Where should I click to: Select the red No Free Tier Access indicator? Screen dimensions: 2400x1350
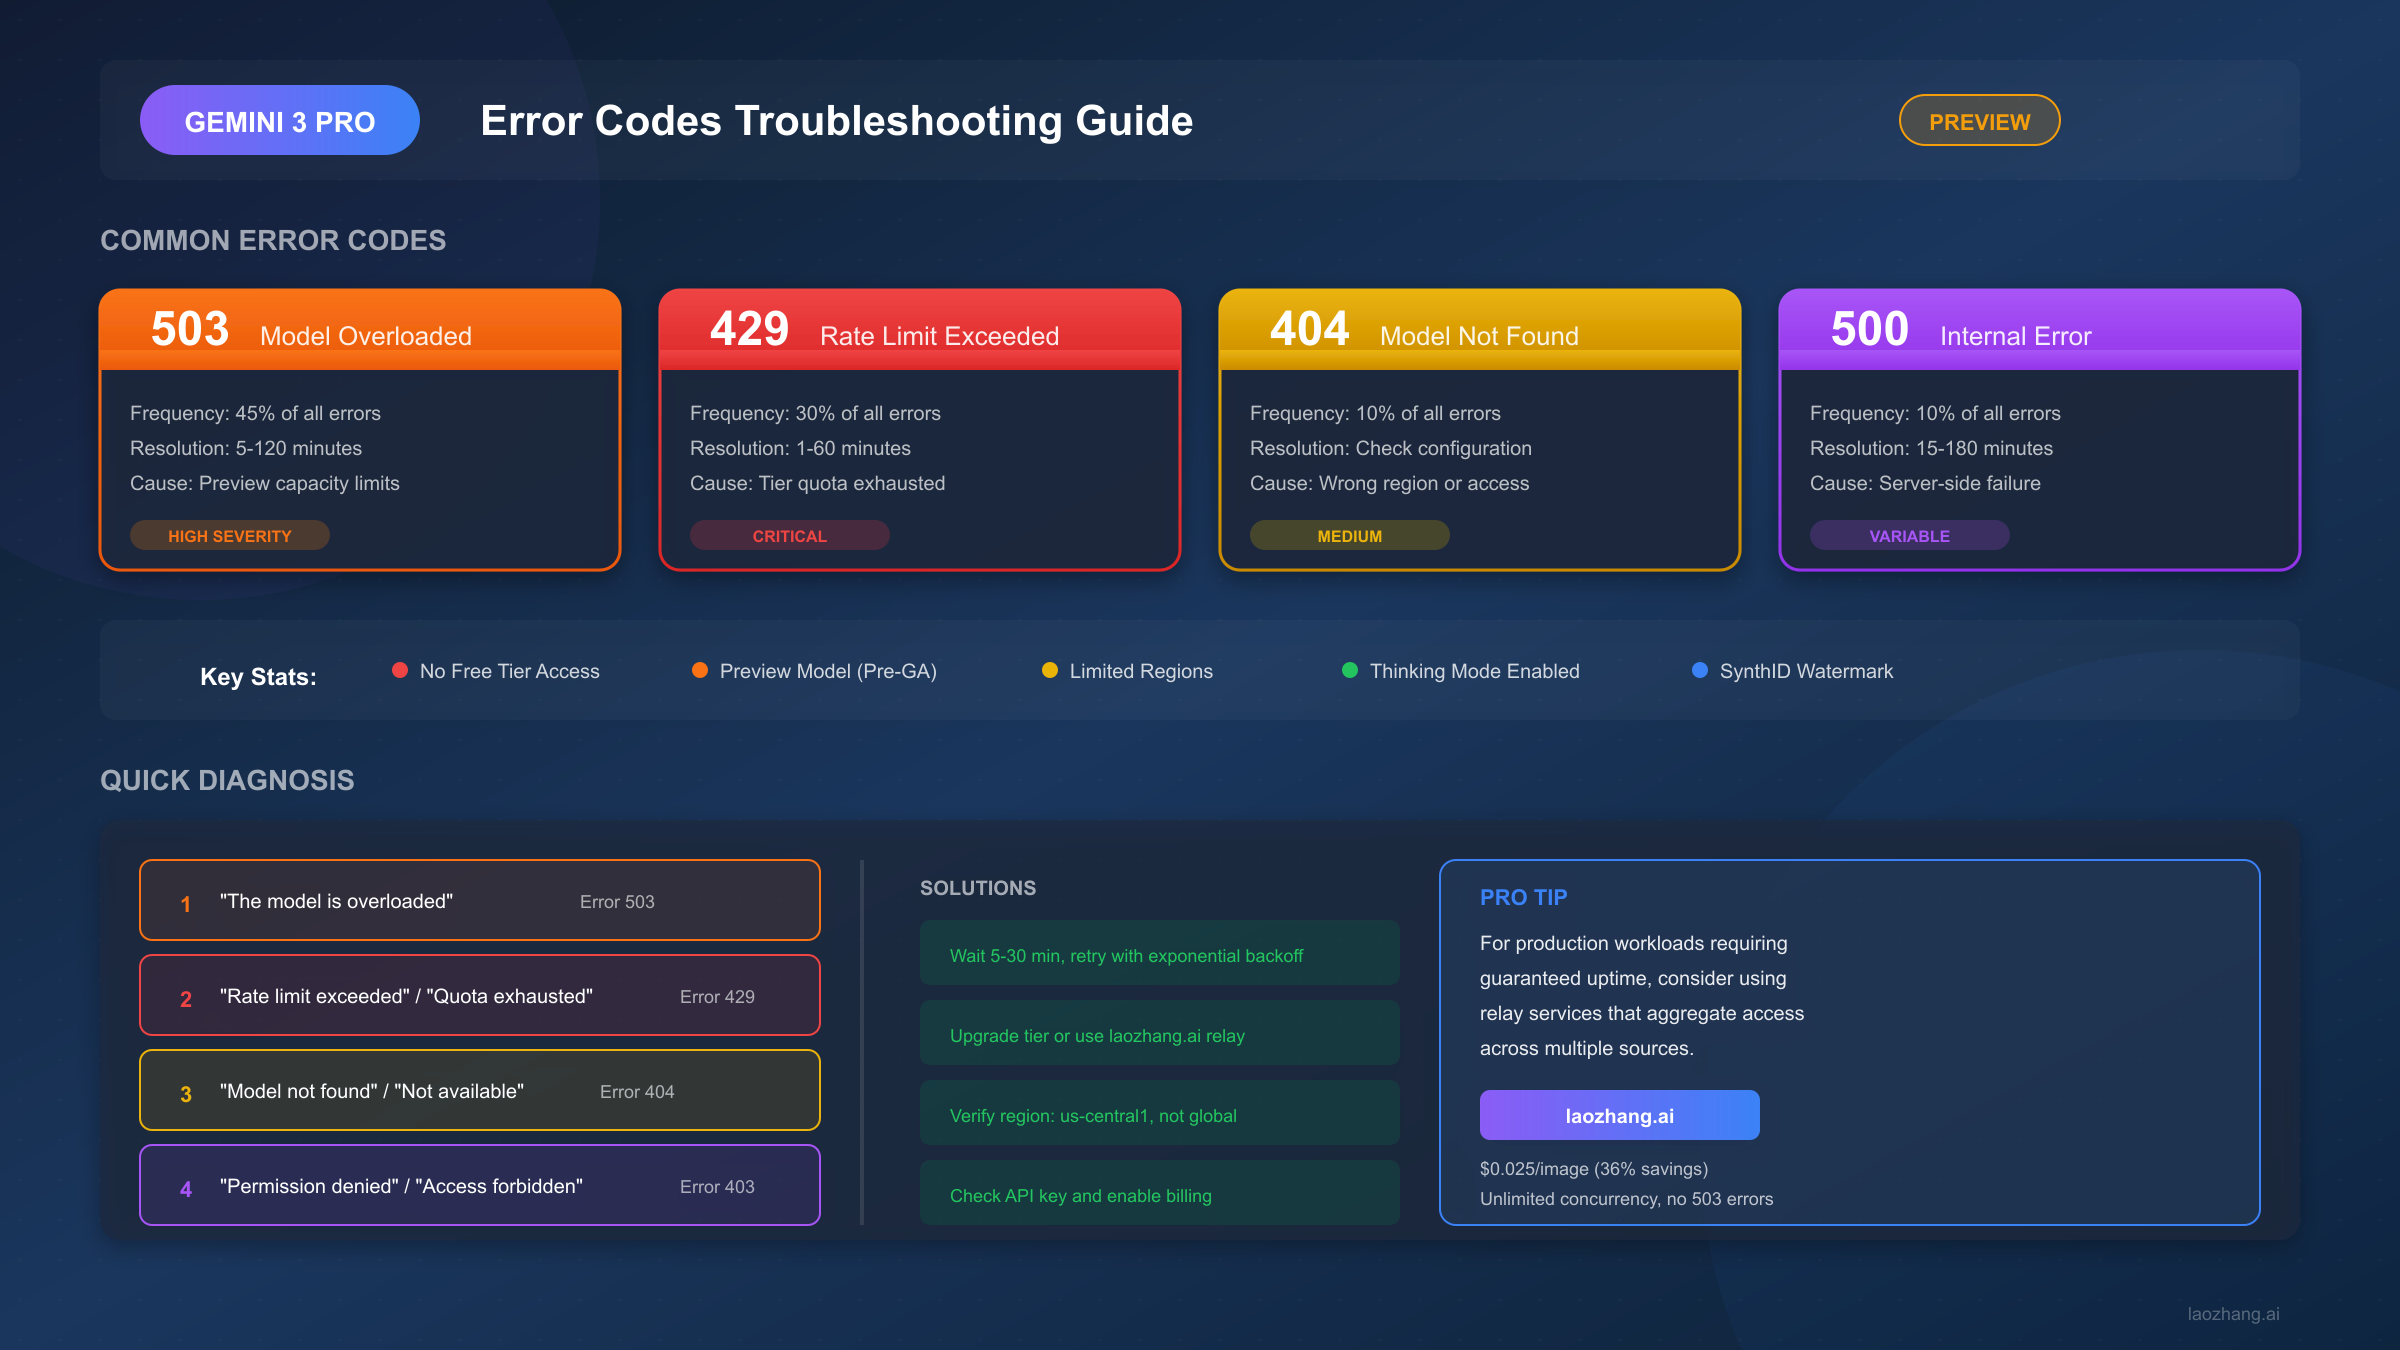pos(401,670)
